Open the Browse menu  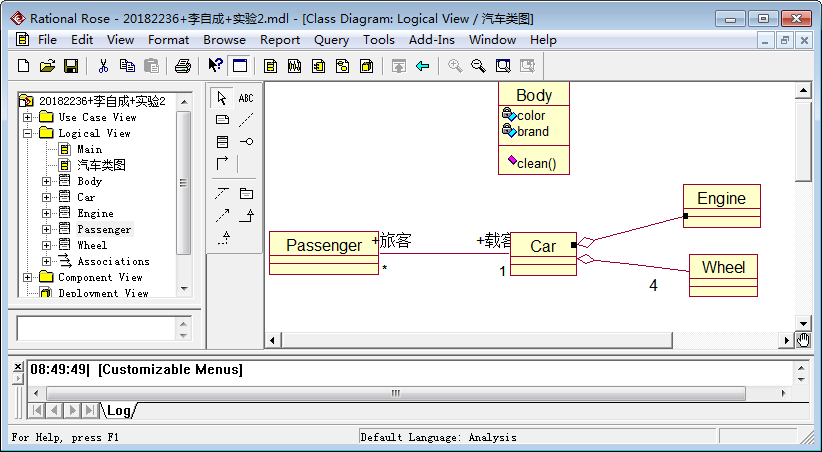coord(224,40)
